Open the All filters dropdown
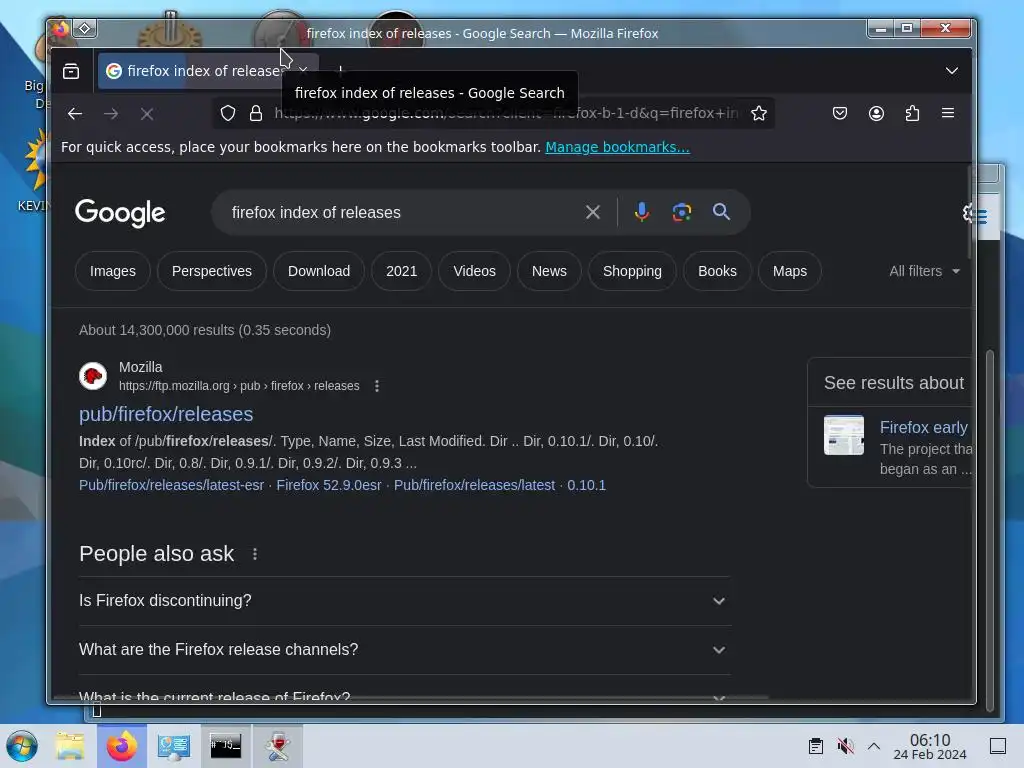 pyautogui.click(x=924, y=271)
